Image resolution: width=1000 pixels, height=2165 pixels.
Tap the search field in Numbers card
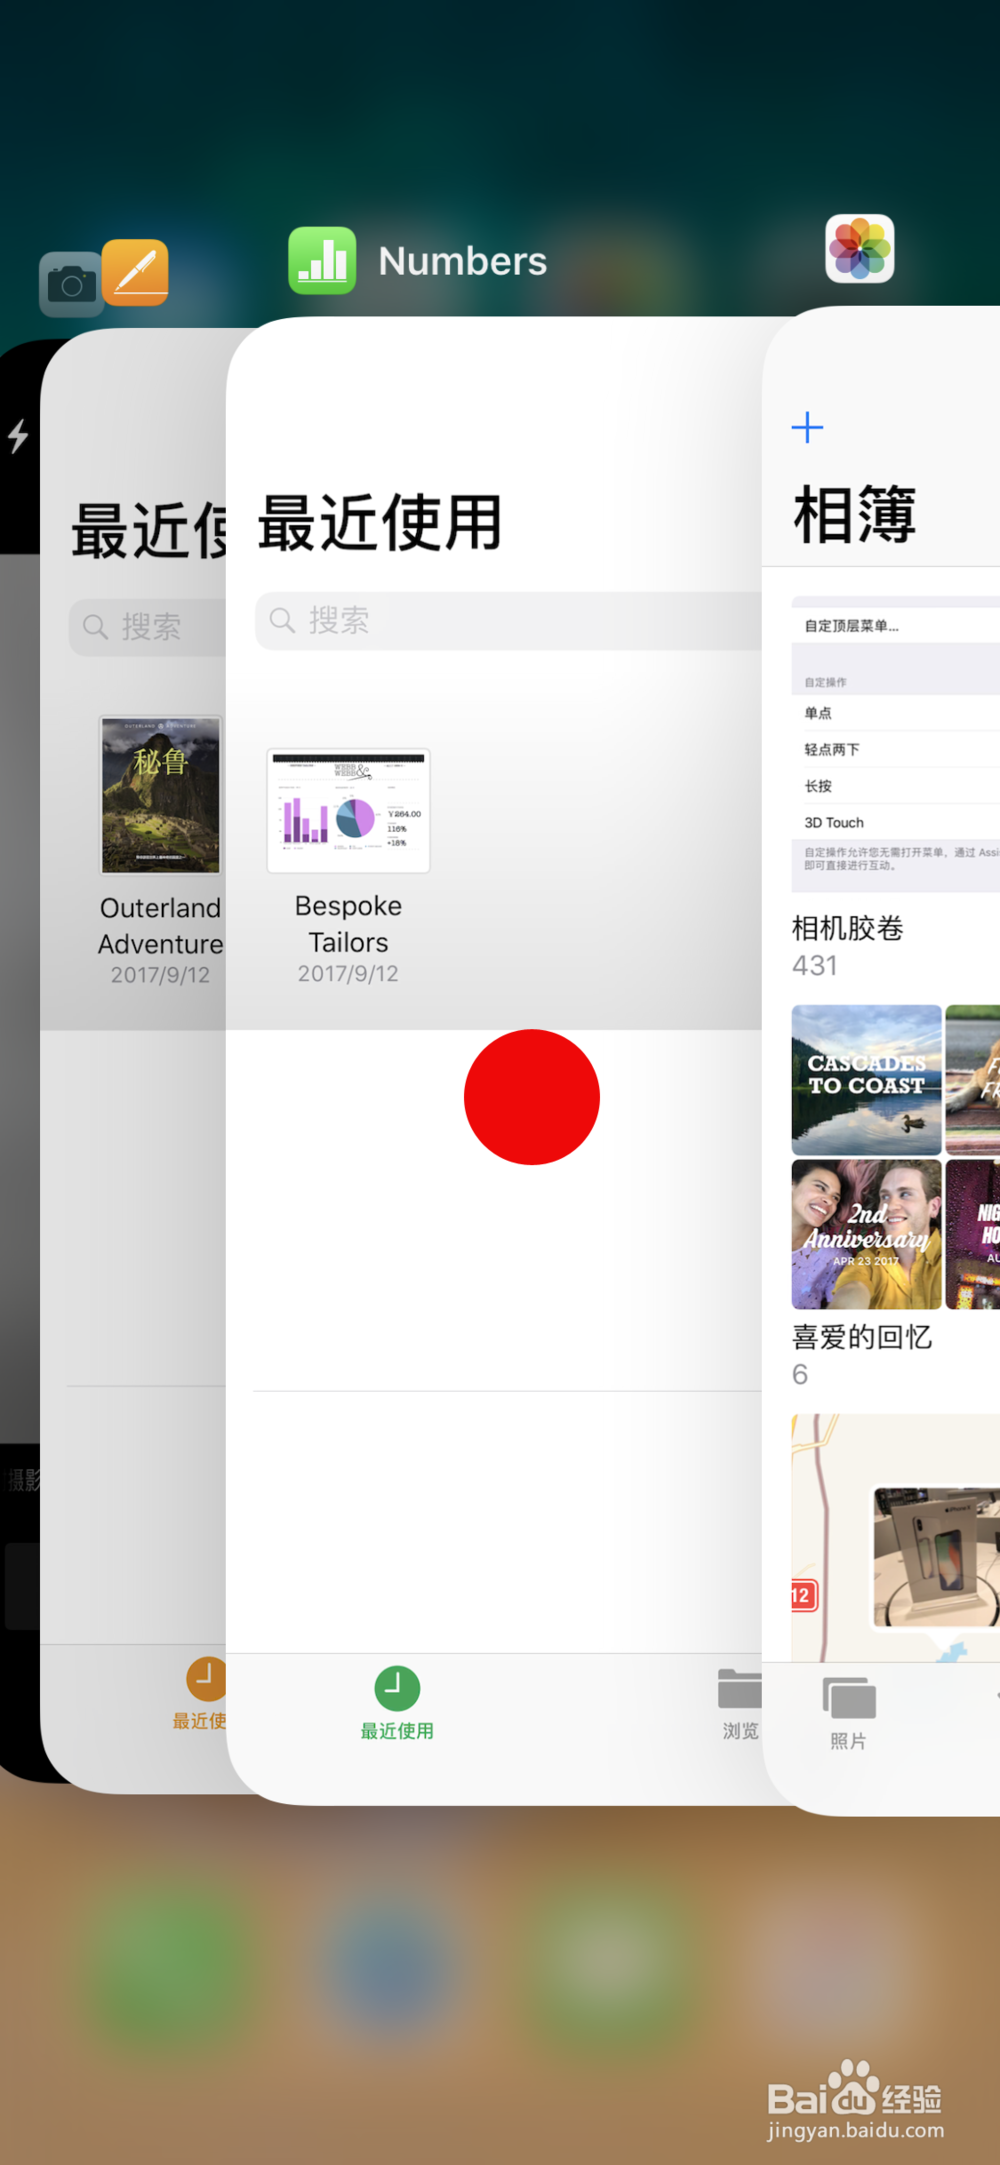(508, 621)
